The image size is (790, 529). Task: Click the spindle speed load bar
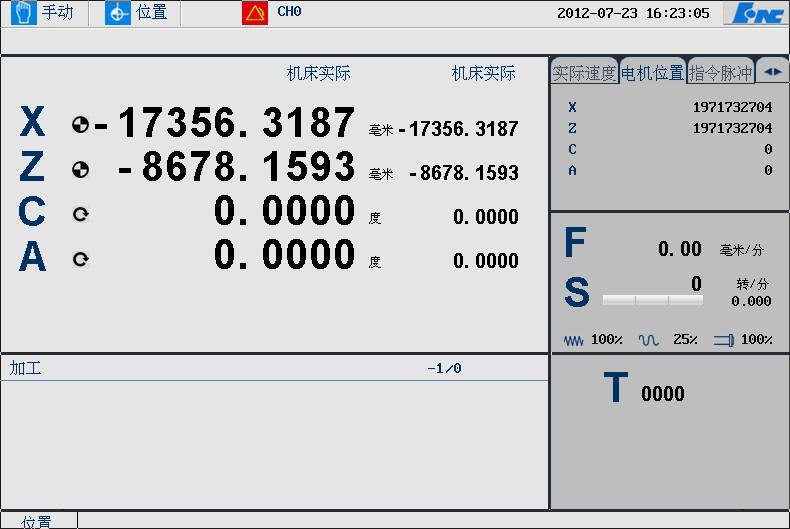652,300
